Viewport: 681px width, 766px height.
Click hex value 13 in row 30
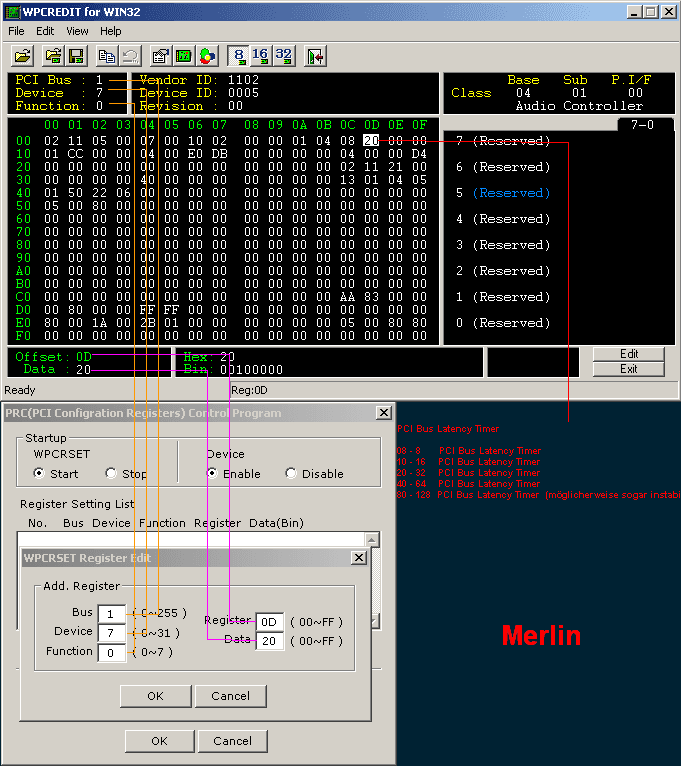(347, 180)
